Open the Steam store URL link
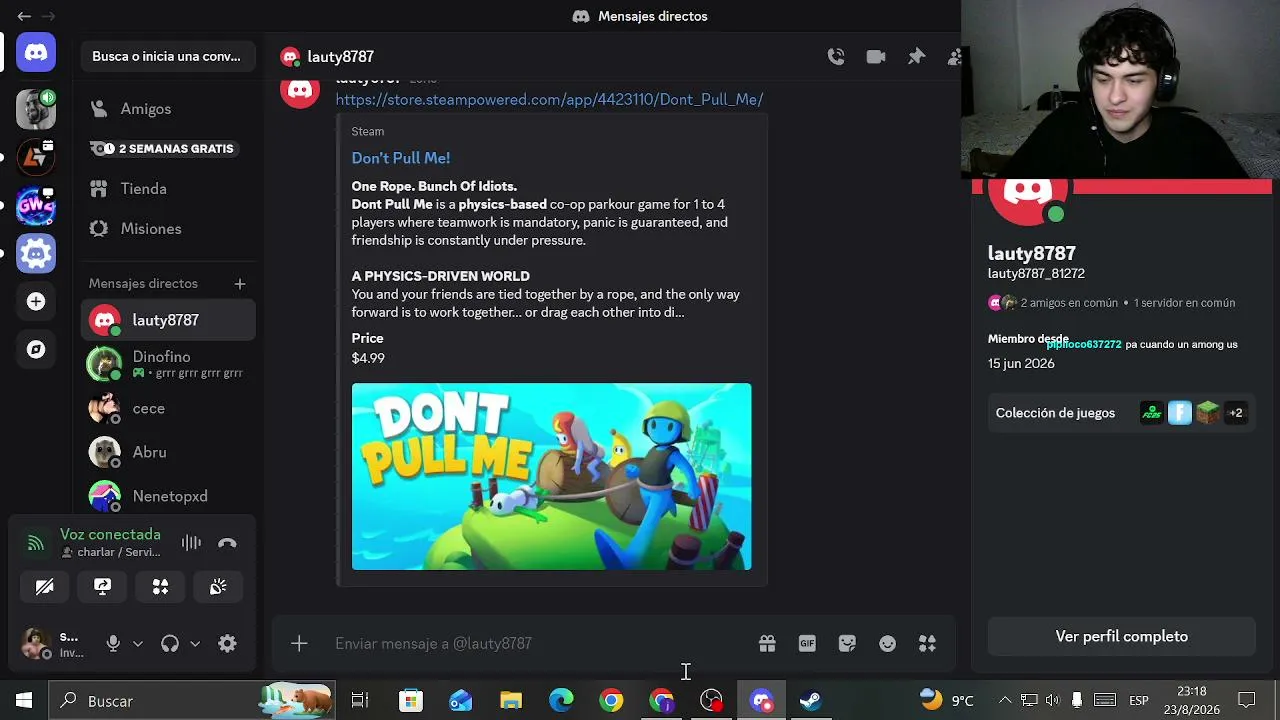The height and width of the screenshot is (720, 1280). pyautogui.click(x=549, y=99)
